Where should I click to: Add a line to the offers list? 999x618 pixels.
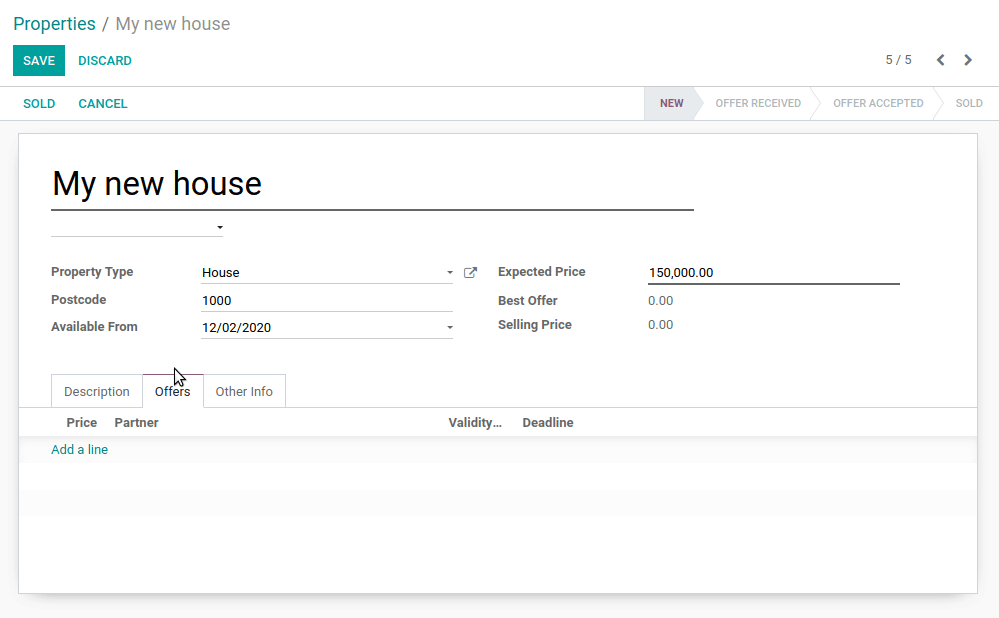point(79,449)
